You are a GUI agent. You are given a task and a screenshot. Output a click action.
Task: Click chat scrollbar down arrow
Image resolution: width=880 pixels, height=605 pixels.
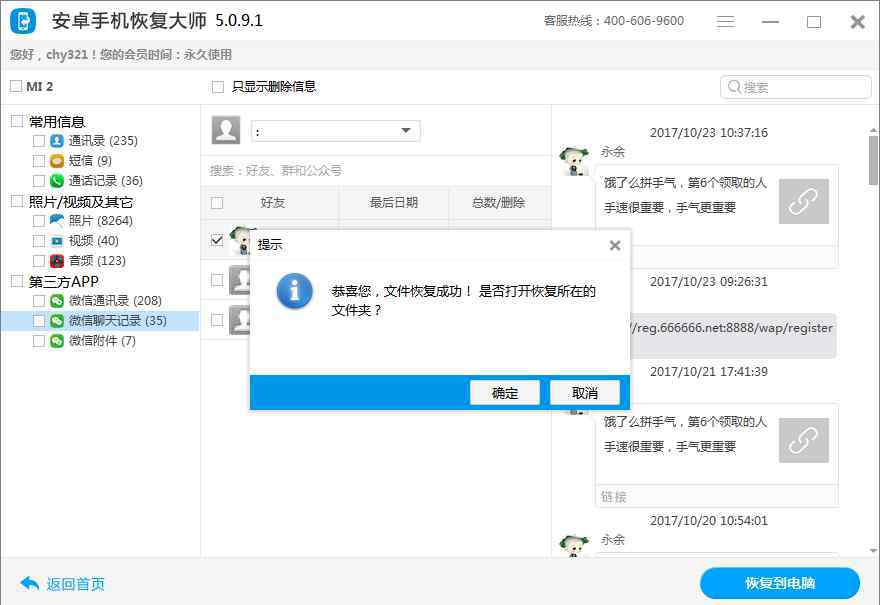pyautogui.click(x=873, y=551)
